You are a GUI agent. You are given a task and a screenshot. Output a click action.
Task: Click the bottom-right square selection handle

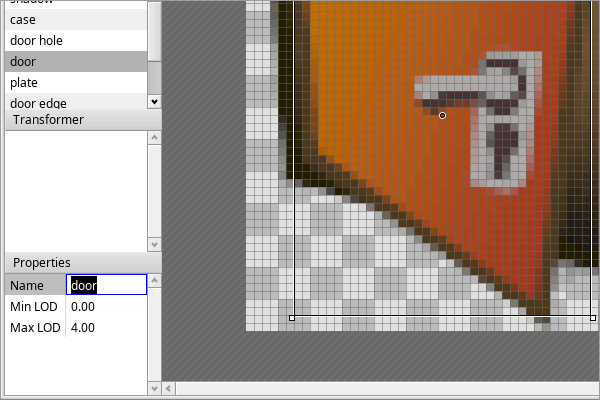(593, 318)
